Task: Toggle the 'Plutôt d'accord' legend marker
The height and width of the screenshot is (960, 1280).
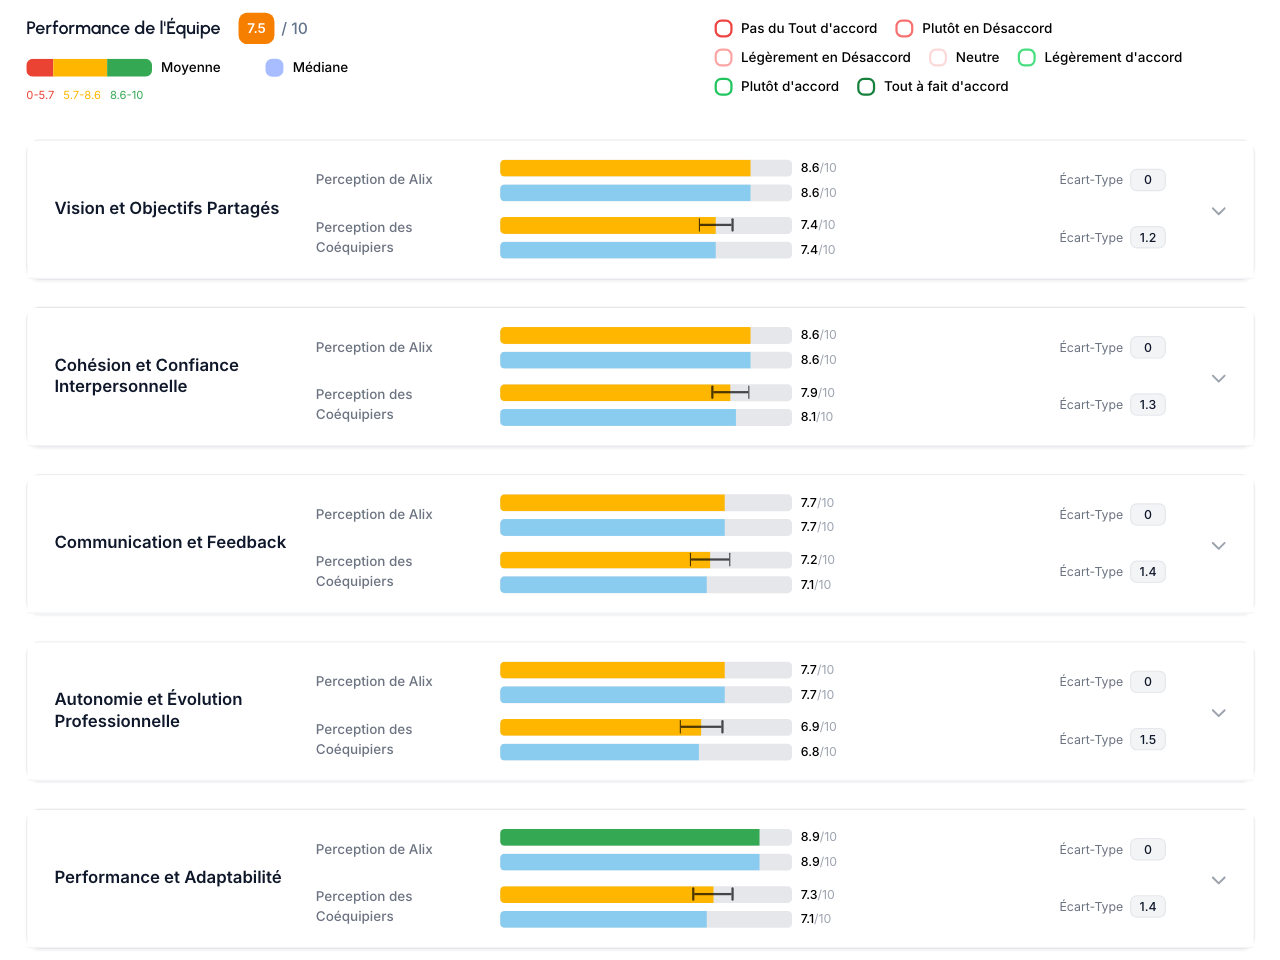Action: coord(724,86)
